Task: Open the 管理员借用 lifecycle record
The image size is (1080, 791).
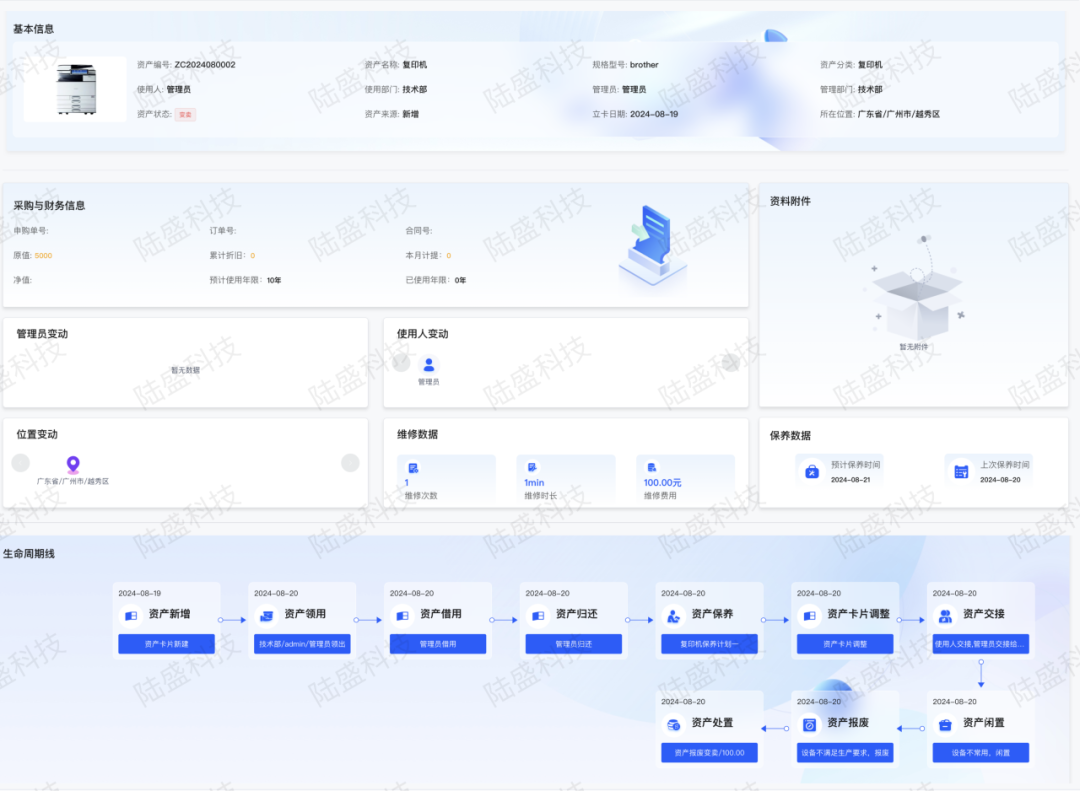Action: 437,644
